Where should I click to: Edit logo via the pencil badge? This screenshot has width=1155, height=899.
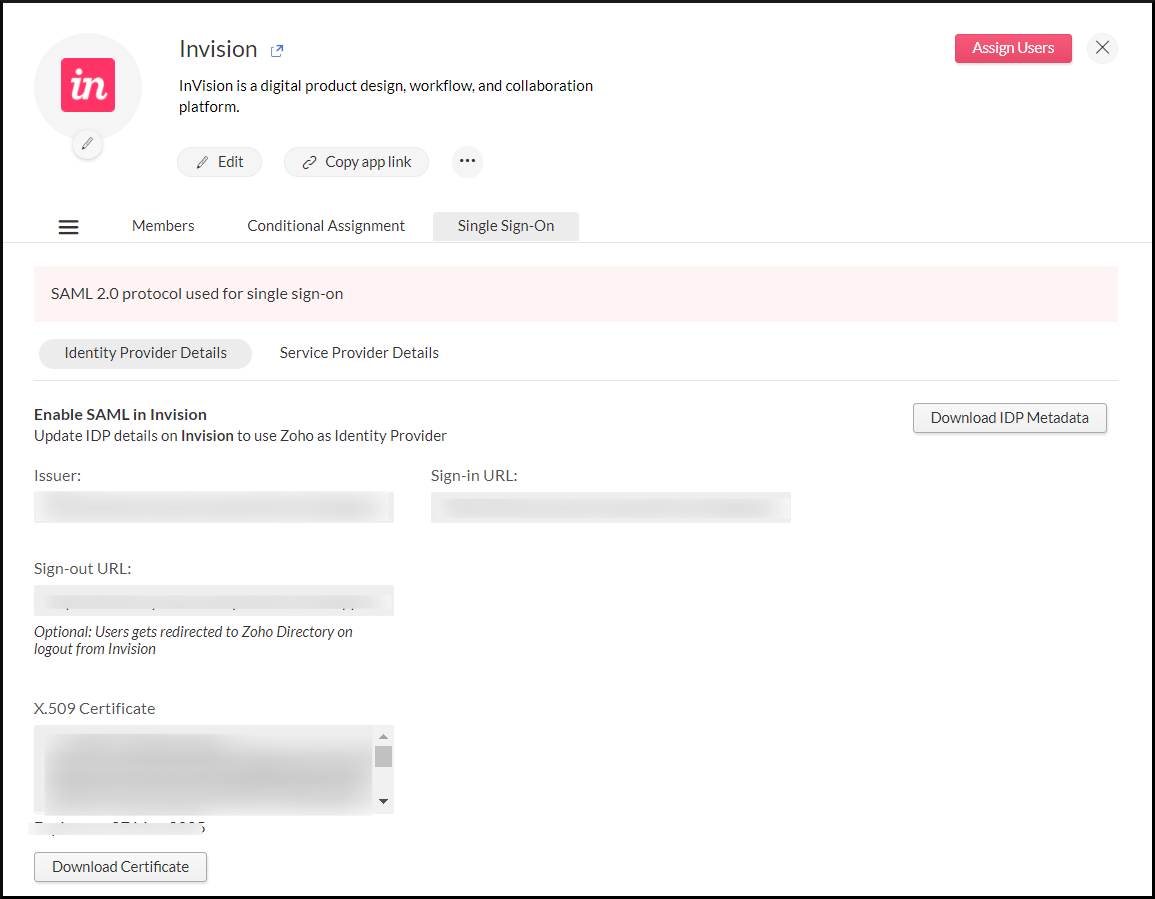[x=87, y=144]
